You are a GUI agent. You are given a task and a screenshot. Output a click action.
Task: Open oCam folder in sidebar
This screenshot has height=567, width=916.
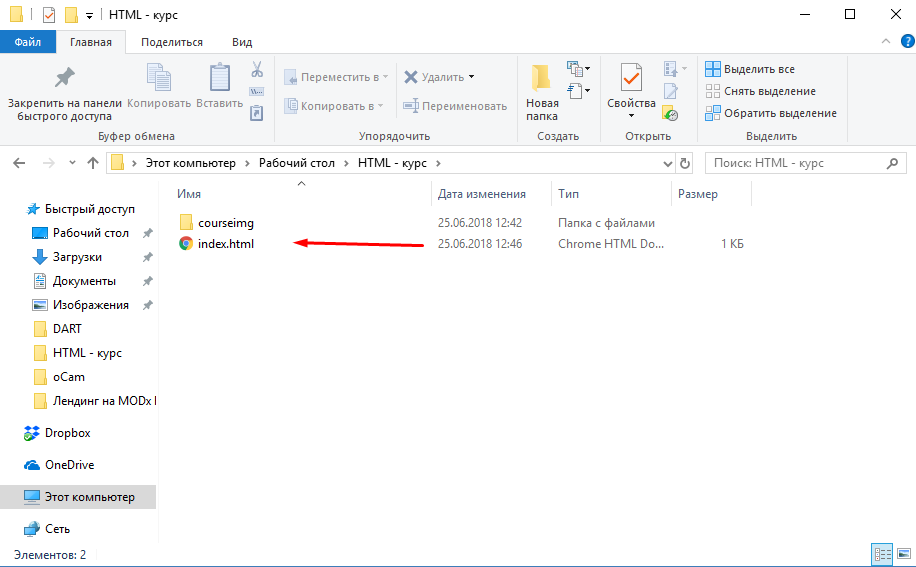point(59,377)
